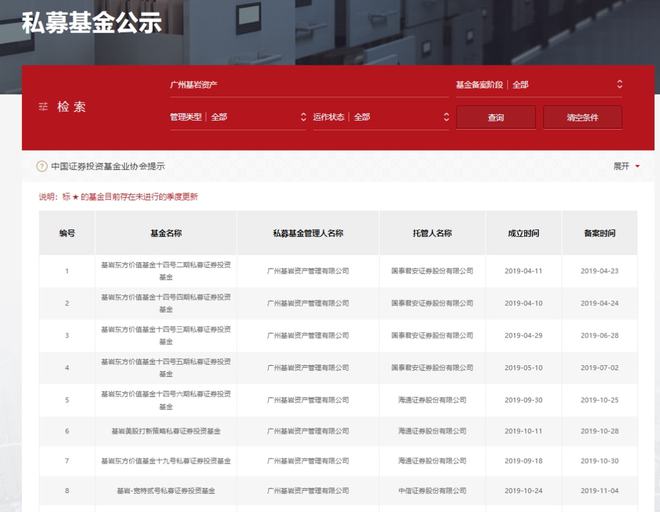Click establishment date 2019-09-18

[x=524, y=461]
